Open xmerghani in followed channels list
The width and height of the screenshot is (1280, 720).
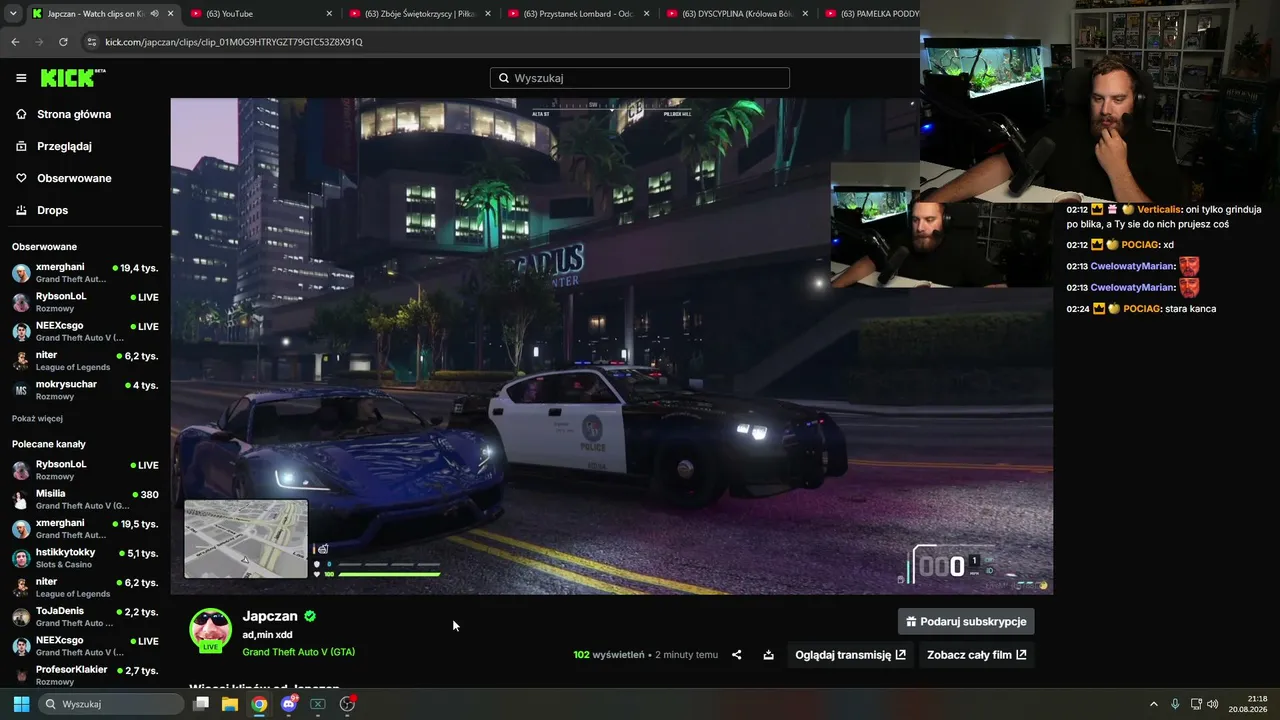tap(85, 273)
